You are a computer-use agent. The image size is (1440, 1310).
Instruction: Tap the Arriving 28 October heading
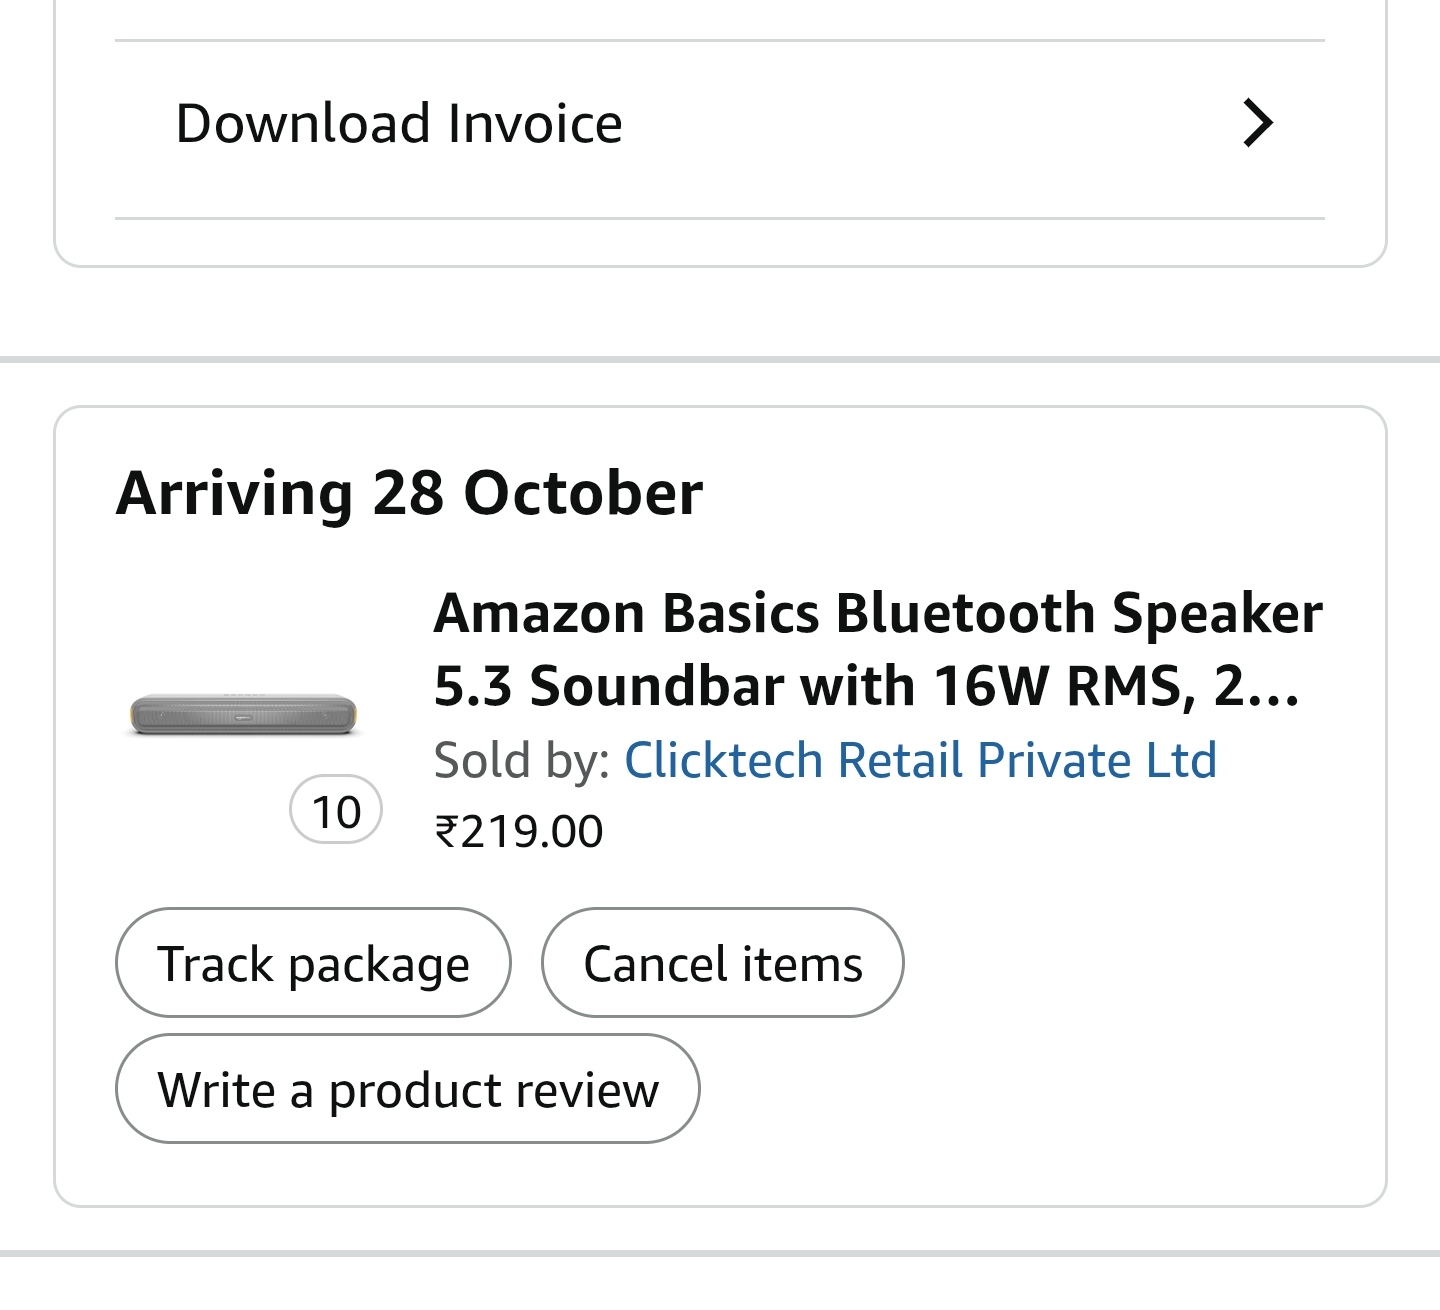[x=409, y=493]
